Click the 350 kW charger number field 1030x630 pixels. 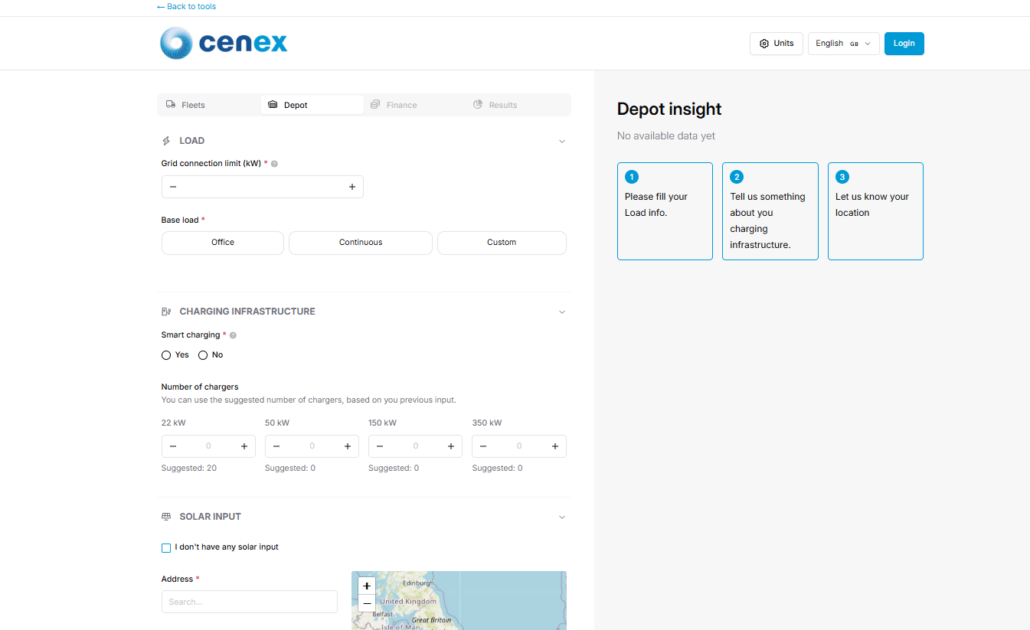pyautogui.click(x=519, y=446)
